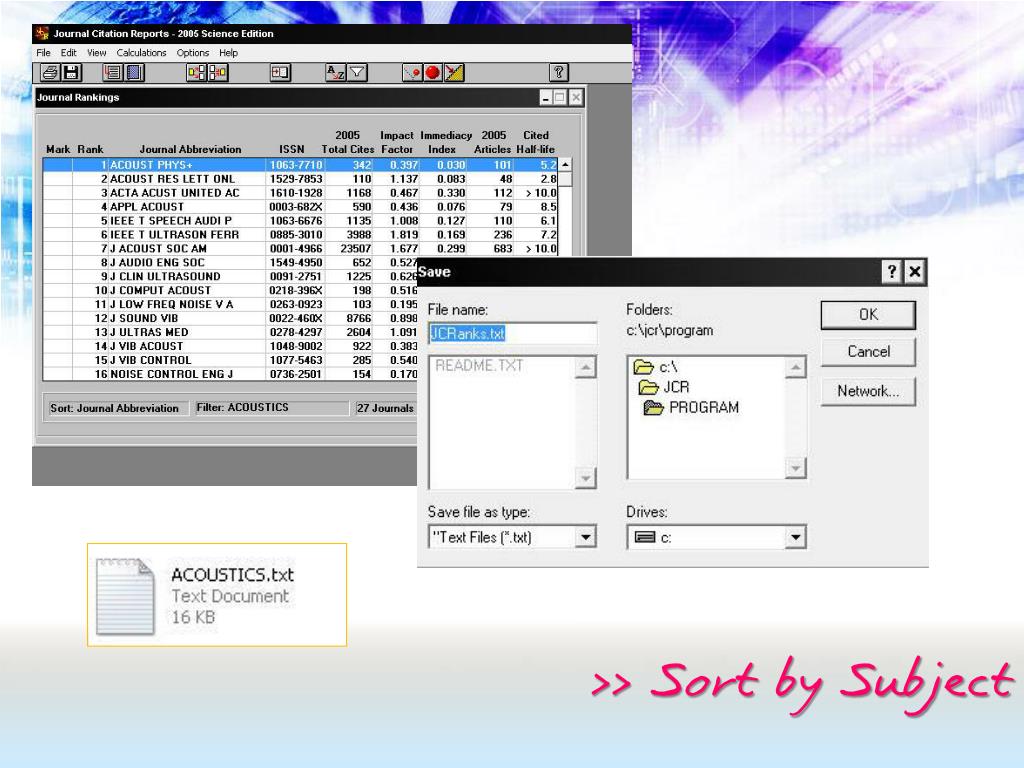Click Folders list scroll up arrow
1024x768 pixels.
pos(795,368)
